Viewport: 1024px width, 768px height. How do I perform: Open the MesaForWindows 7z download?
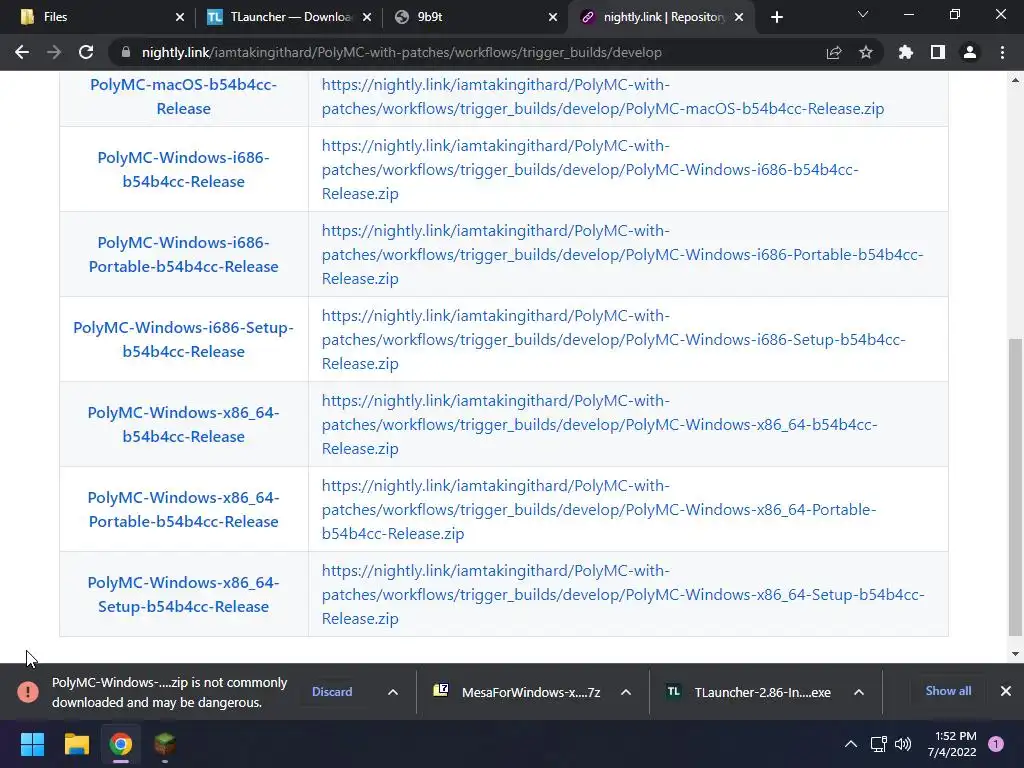tap(516, 692)
